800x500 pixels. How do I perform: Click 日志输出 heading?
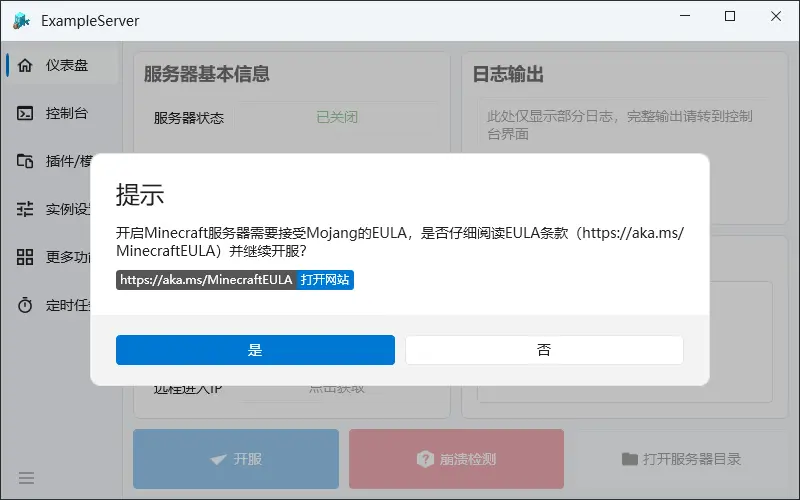coord(508,74)
